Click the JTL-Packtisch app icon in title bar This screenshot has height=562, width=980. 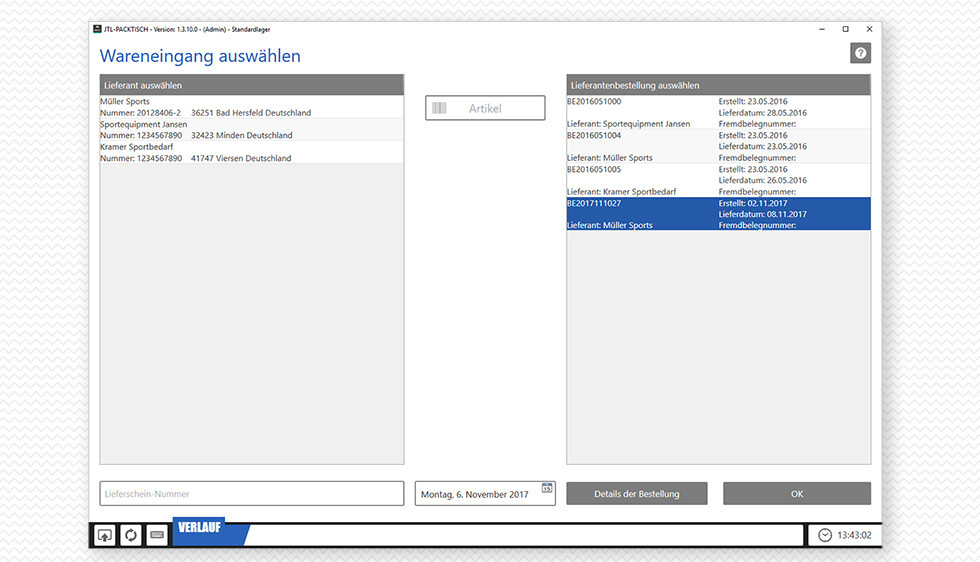pyautogui.click(x=97, y=29)
